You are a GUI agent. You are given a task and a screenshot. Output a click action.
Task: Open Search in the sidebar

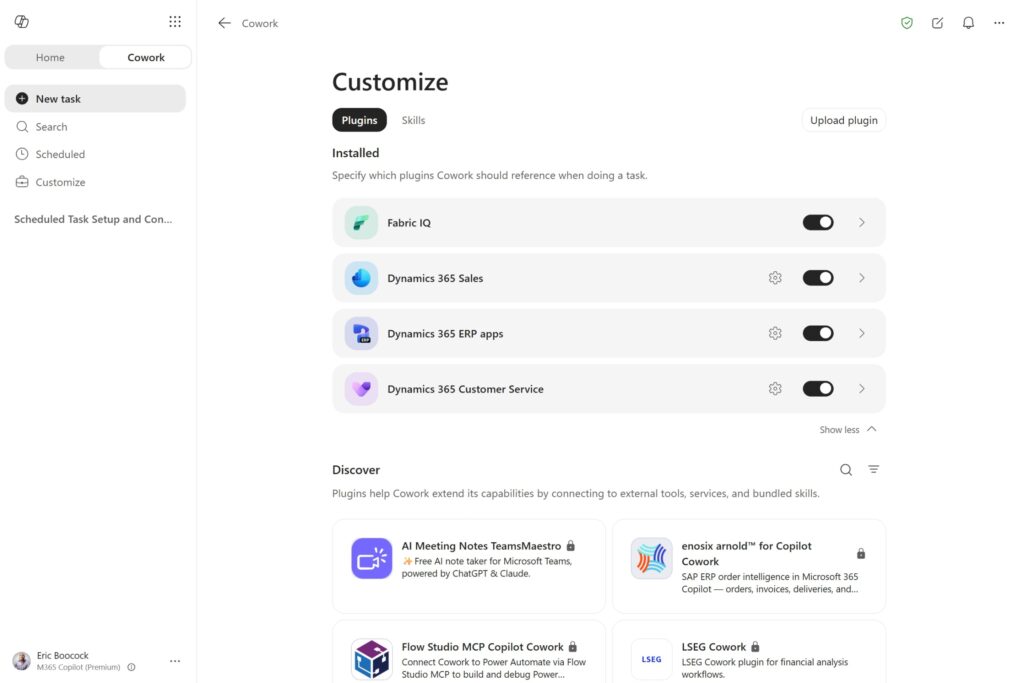95,127
